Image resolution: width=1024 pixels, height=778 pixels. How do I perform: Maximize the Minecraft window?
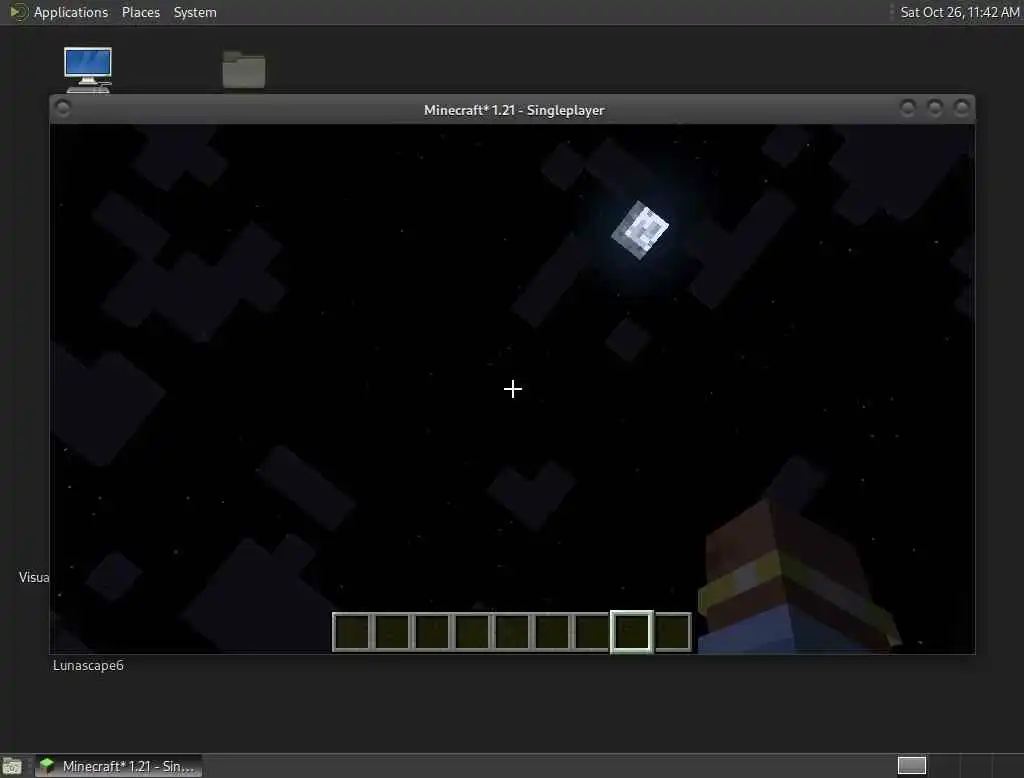tap(935, 108)
